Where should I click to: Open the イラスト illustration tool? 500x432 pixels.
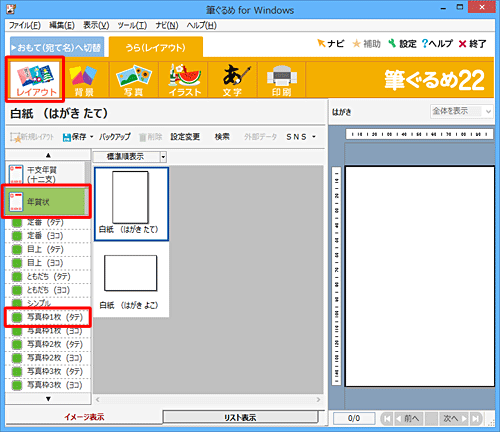click(184, 80)
